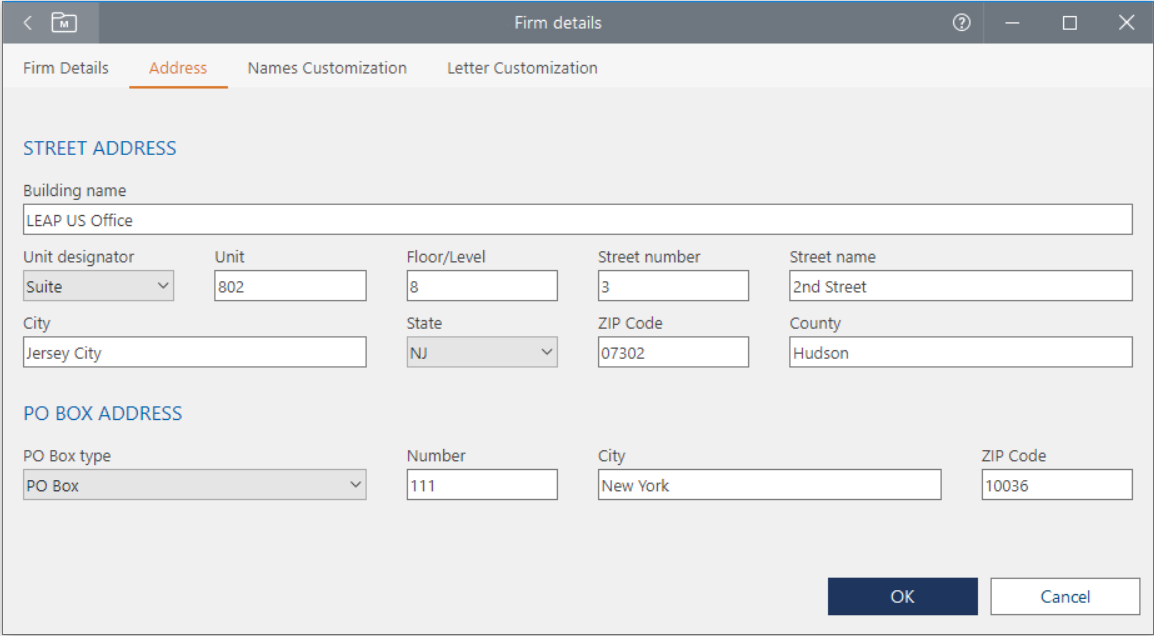Click the back arrow in title bar
This screenshot has width=1154, height=636.
[28, 22]
